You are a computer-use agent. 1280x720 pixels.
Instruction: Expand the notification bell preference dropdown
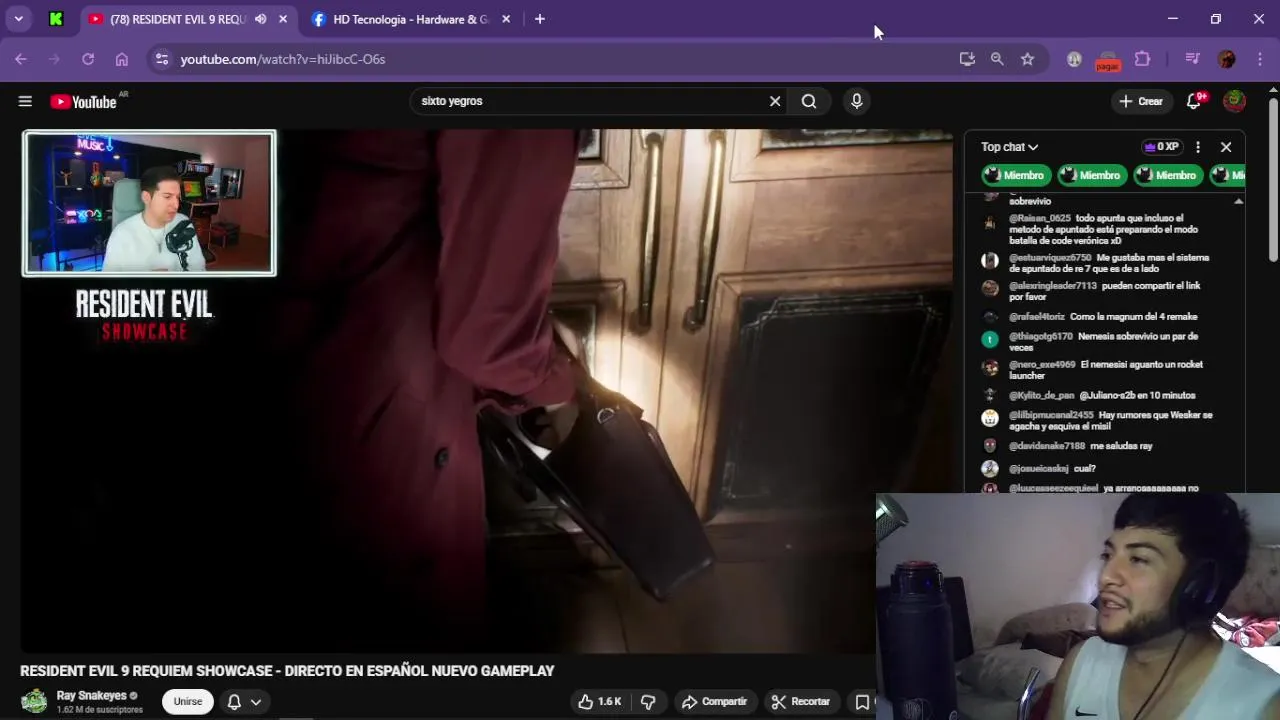point(244,702)
